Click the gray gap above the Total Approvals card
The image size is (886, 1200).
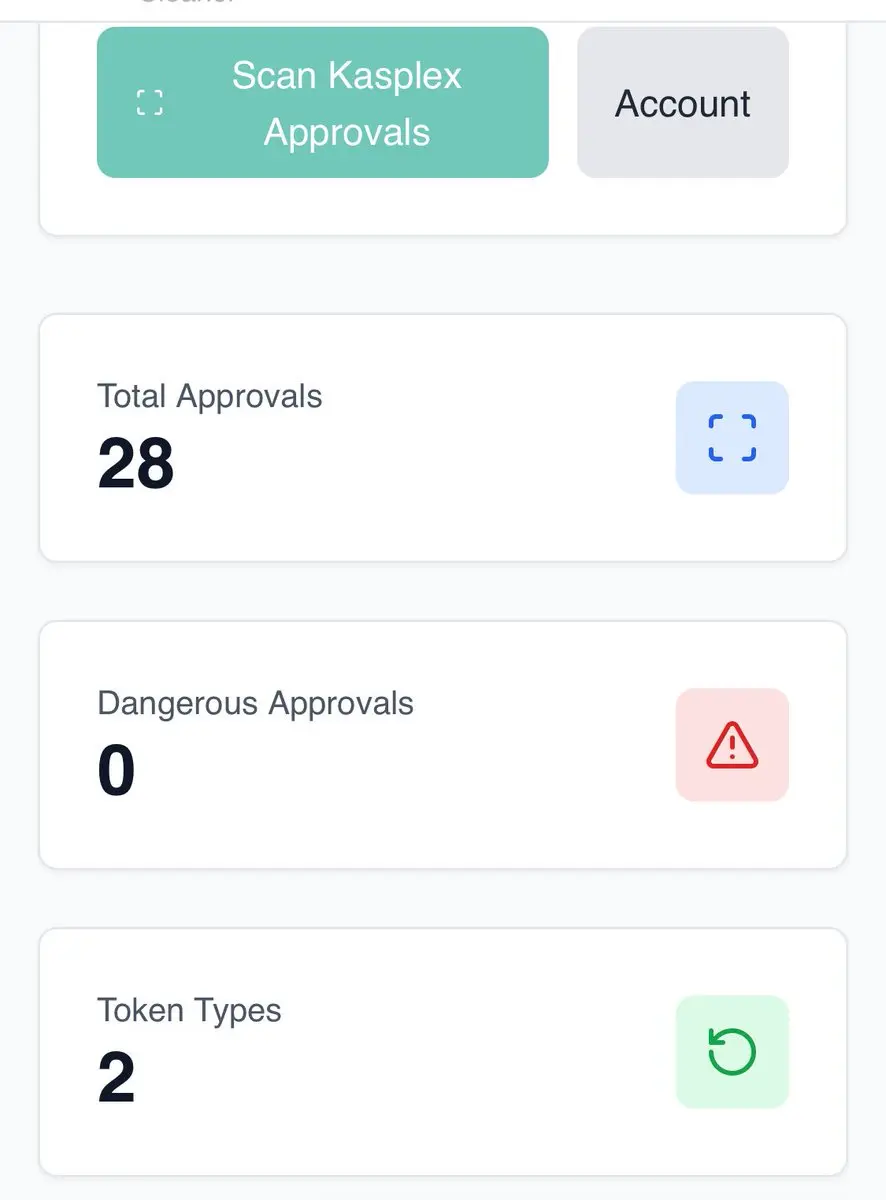point(443,275)
